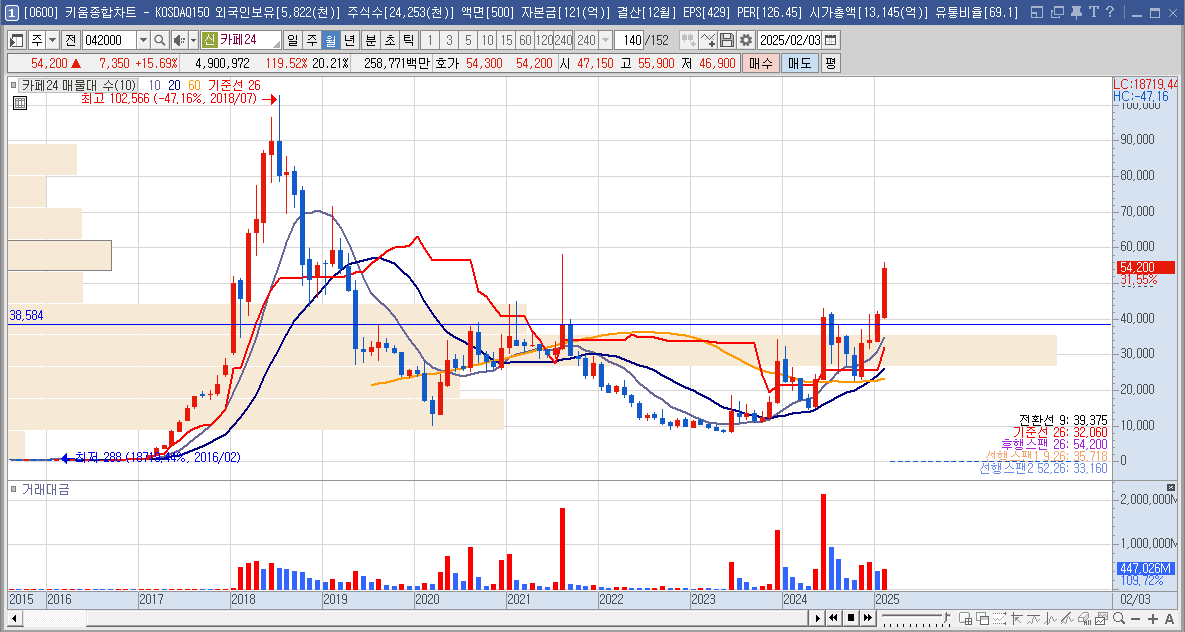
Task: Click the zoom magnifier icon in bottom toolbar
Action: (1118, 618)
